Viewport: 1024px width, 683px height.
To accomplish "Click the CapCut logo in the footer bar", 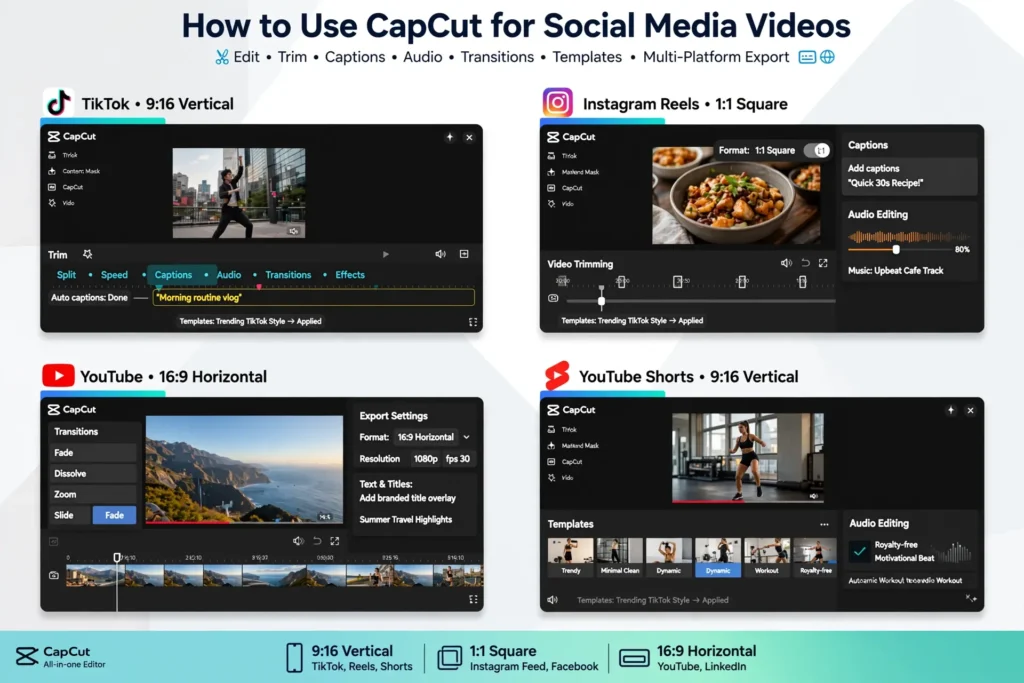I will (27, 656).
